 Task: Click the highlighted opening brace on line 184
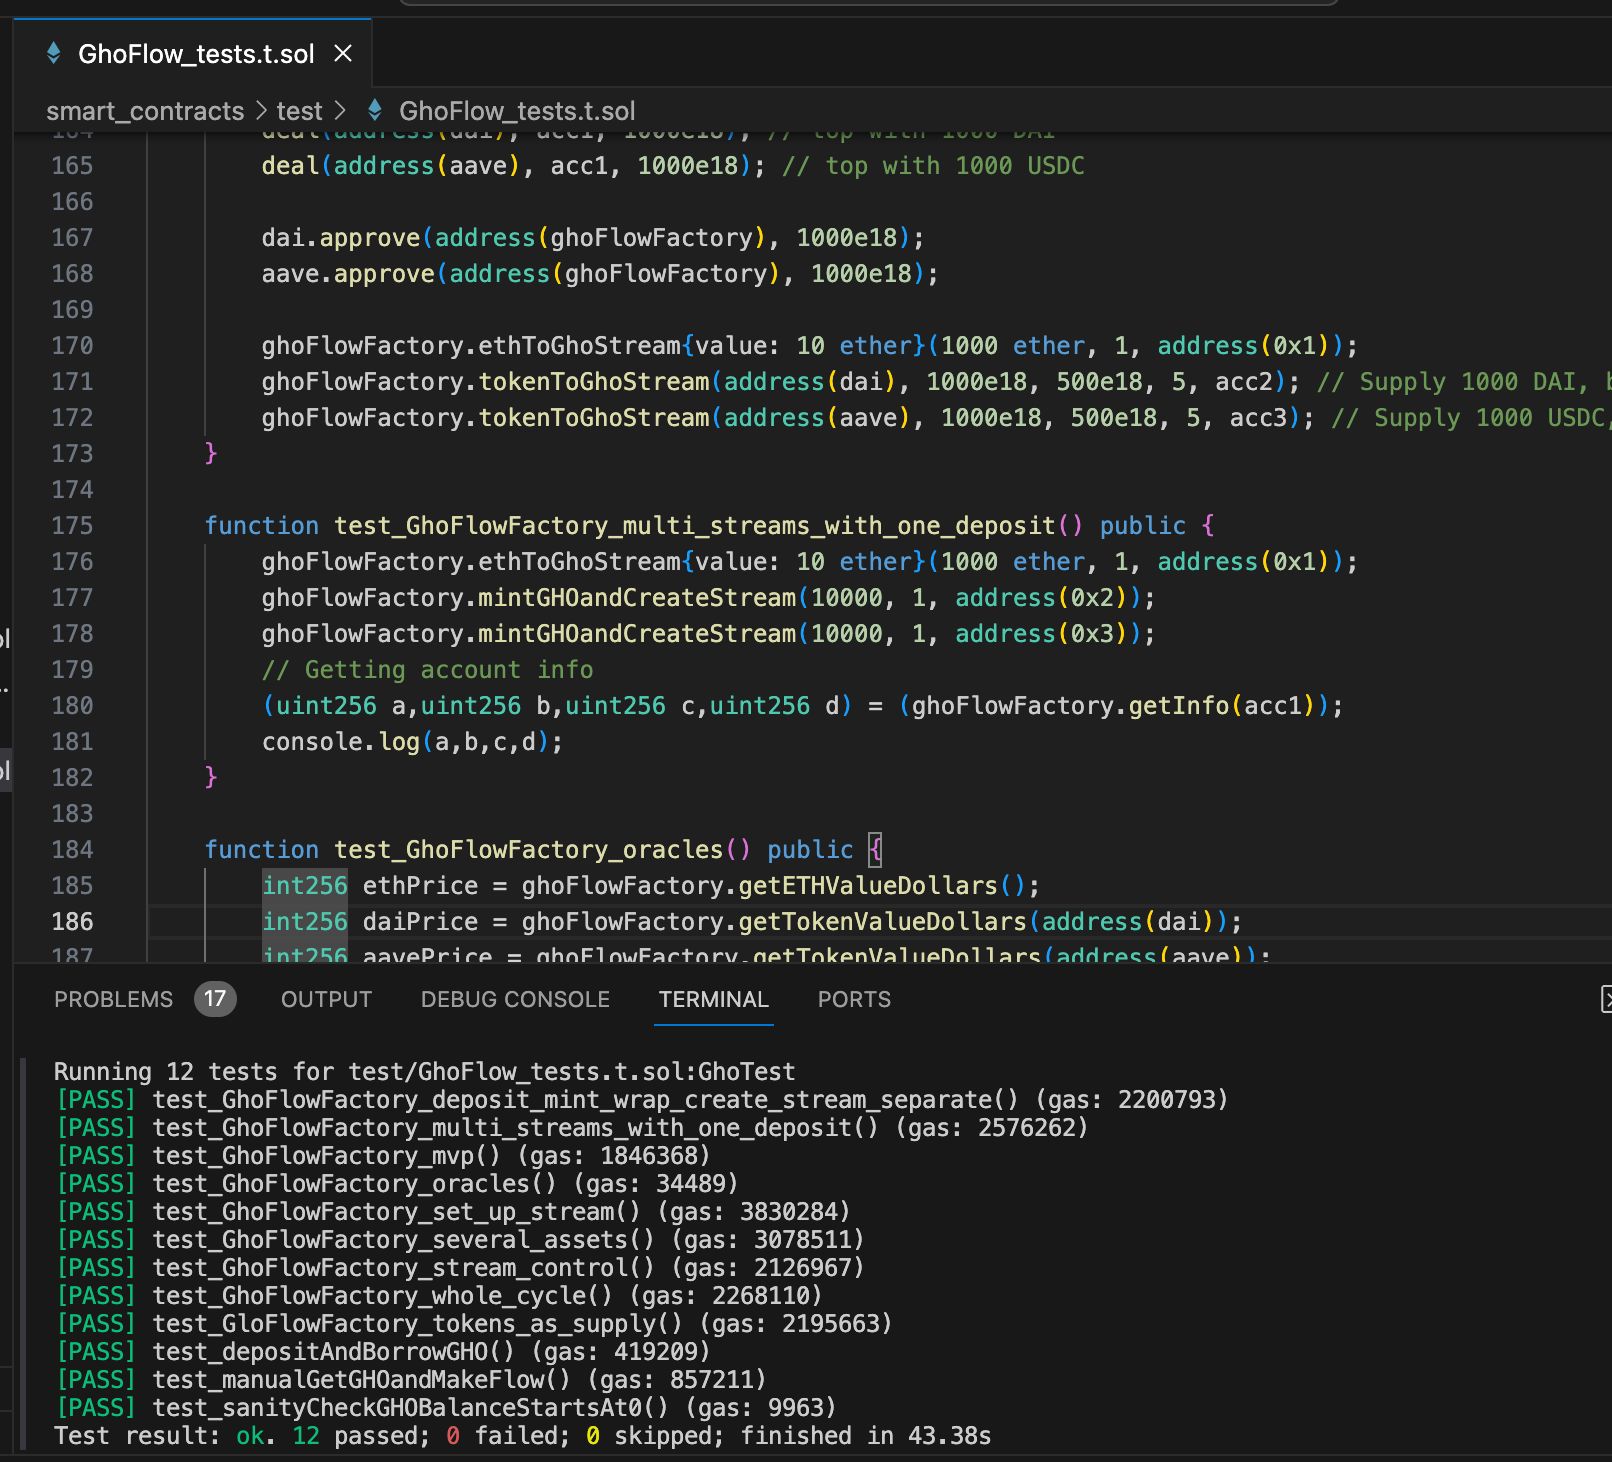tap(875, 850)
